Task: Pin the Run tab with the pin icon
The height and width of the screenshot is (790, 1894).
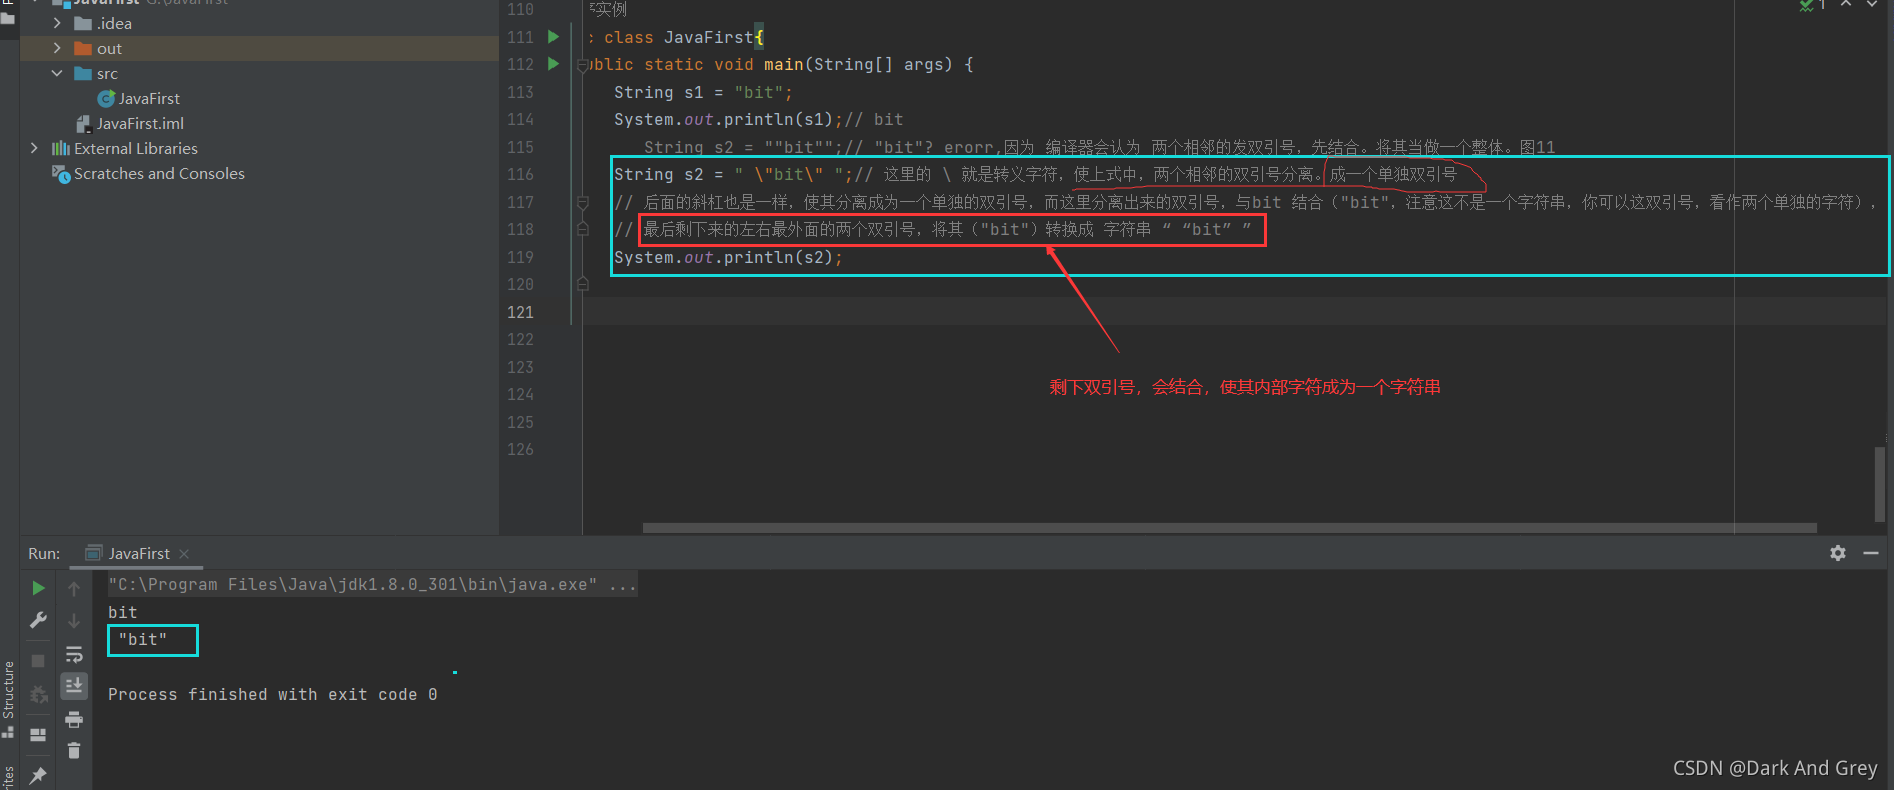Action: tap(38, 775)
